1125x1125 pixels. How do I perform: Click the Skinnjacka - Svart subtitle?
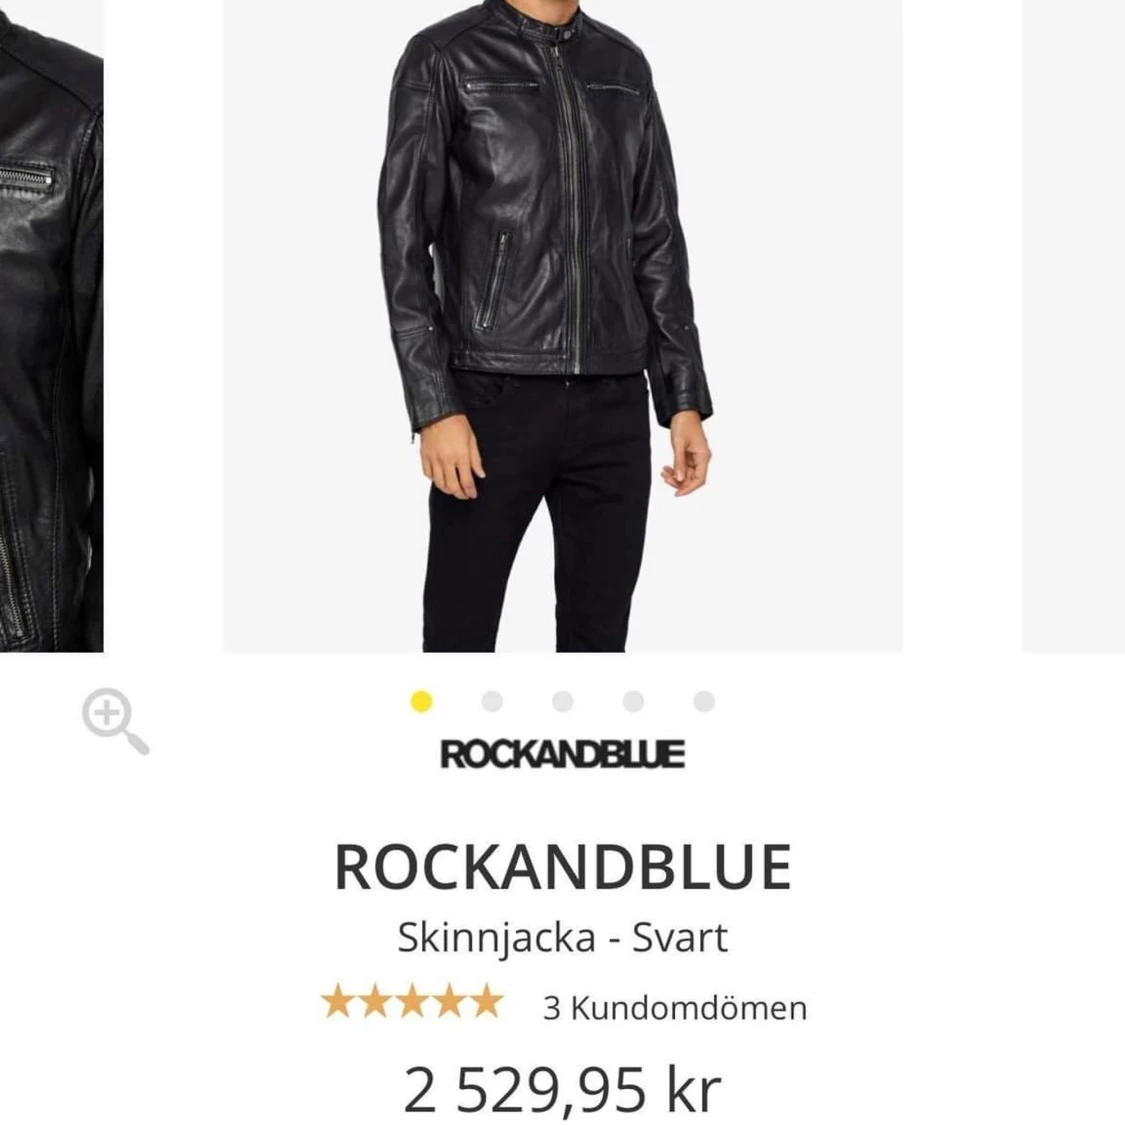[563, 937]
